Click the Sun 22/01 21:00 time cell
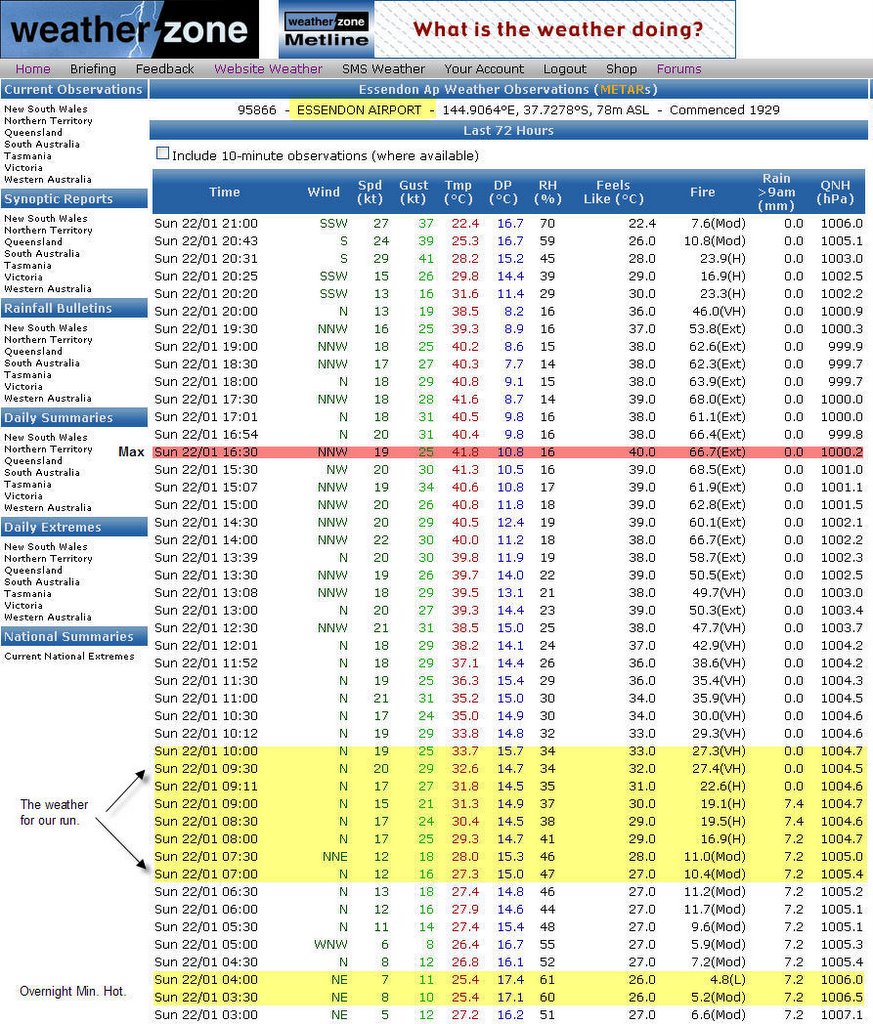Screen dimensions: 873x1024 (x=206, y=223)
